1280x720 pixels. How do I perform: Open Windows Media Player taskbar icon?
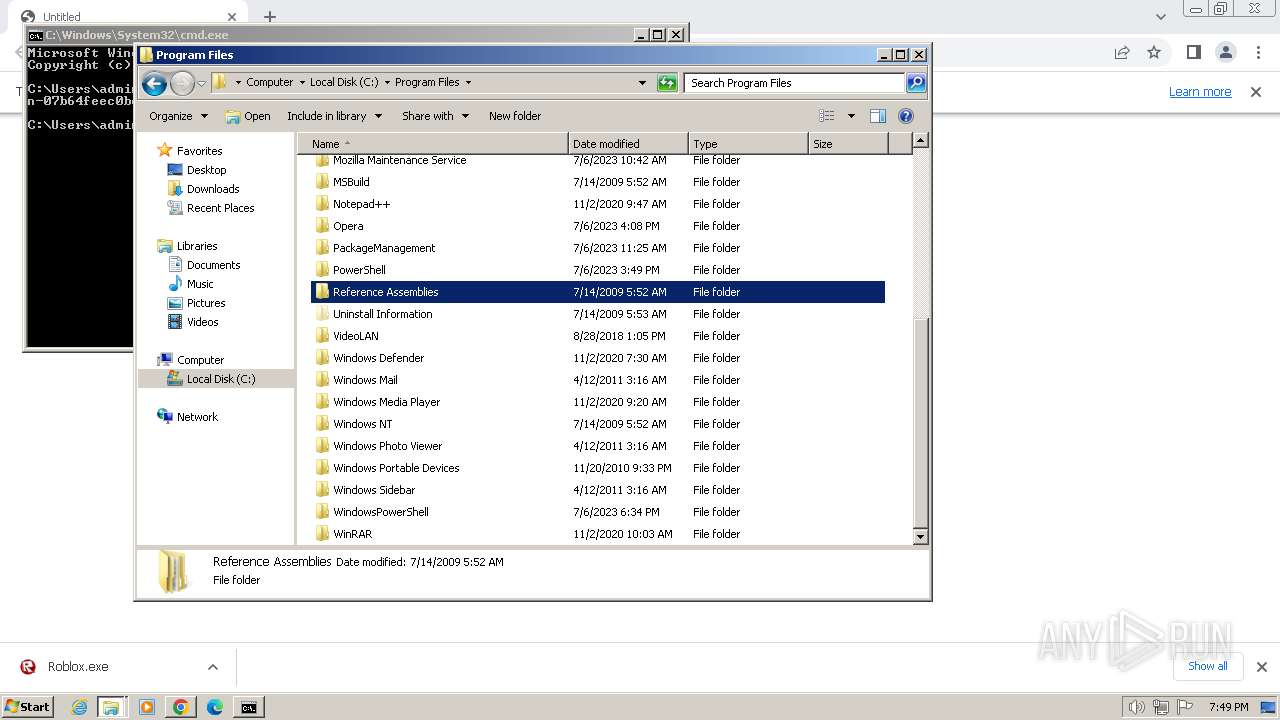pyautogui.click(x=147, y=707)
